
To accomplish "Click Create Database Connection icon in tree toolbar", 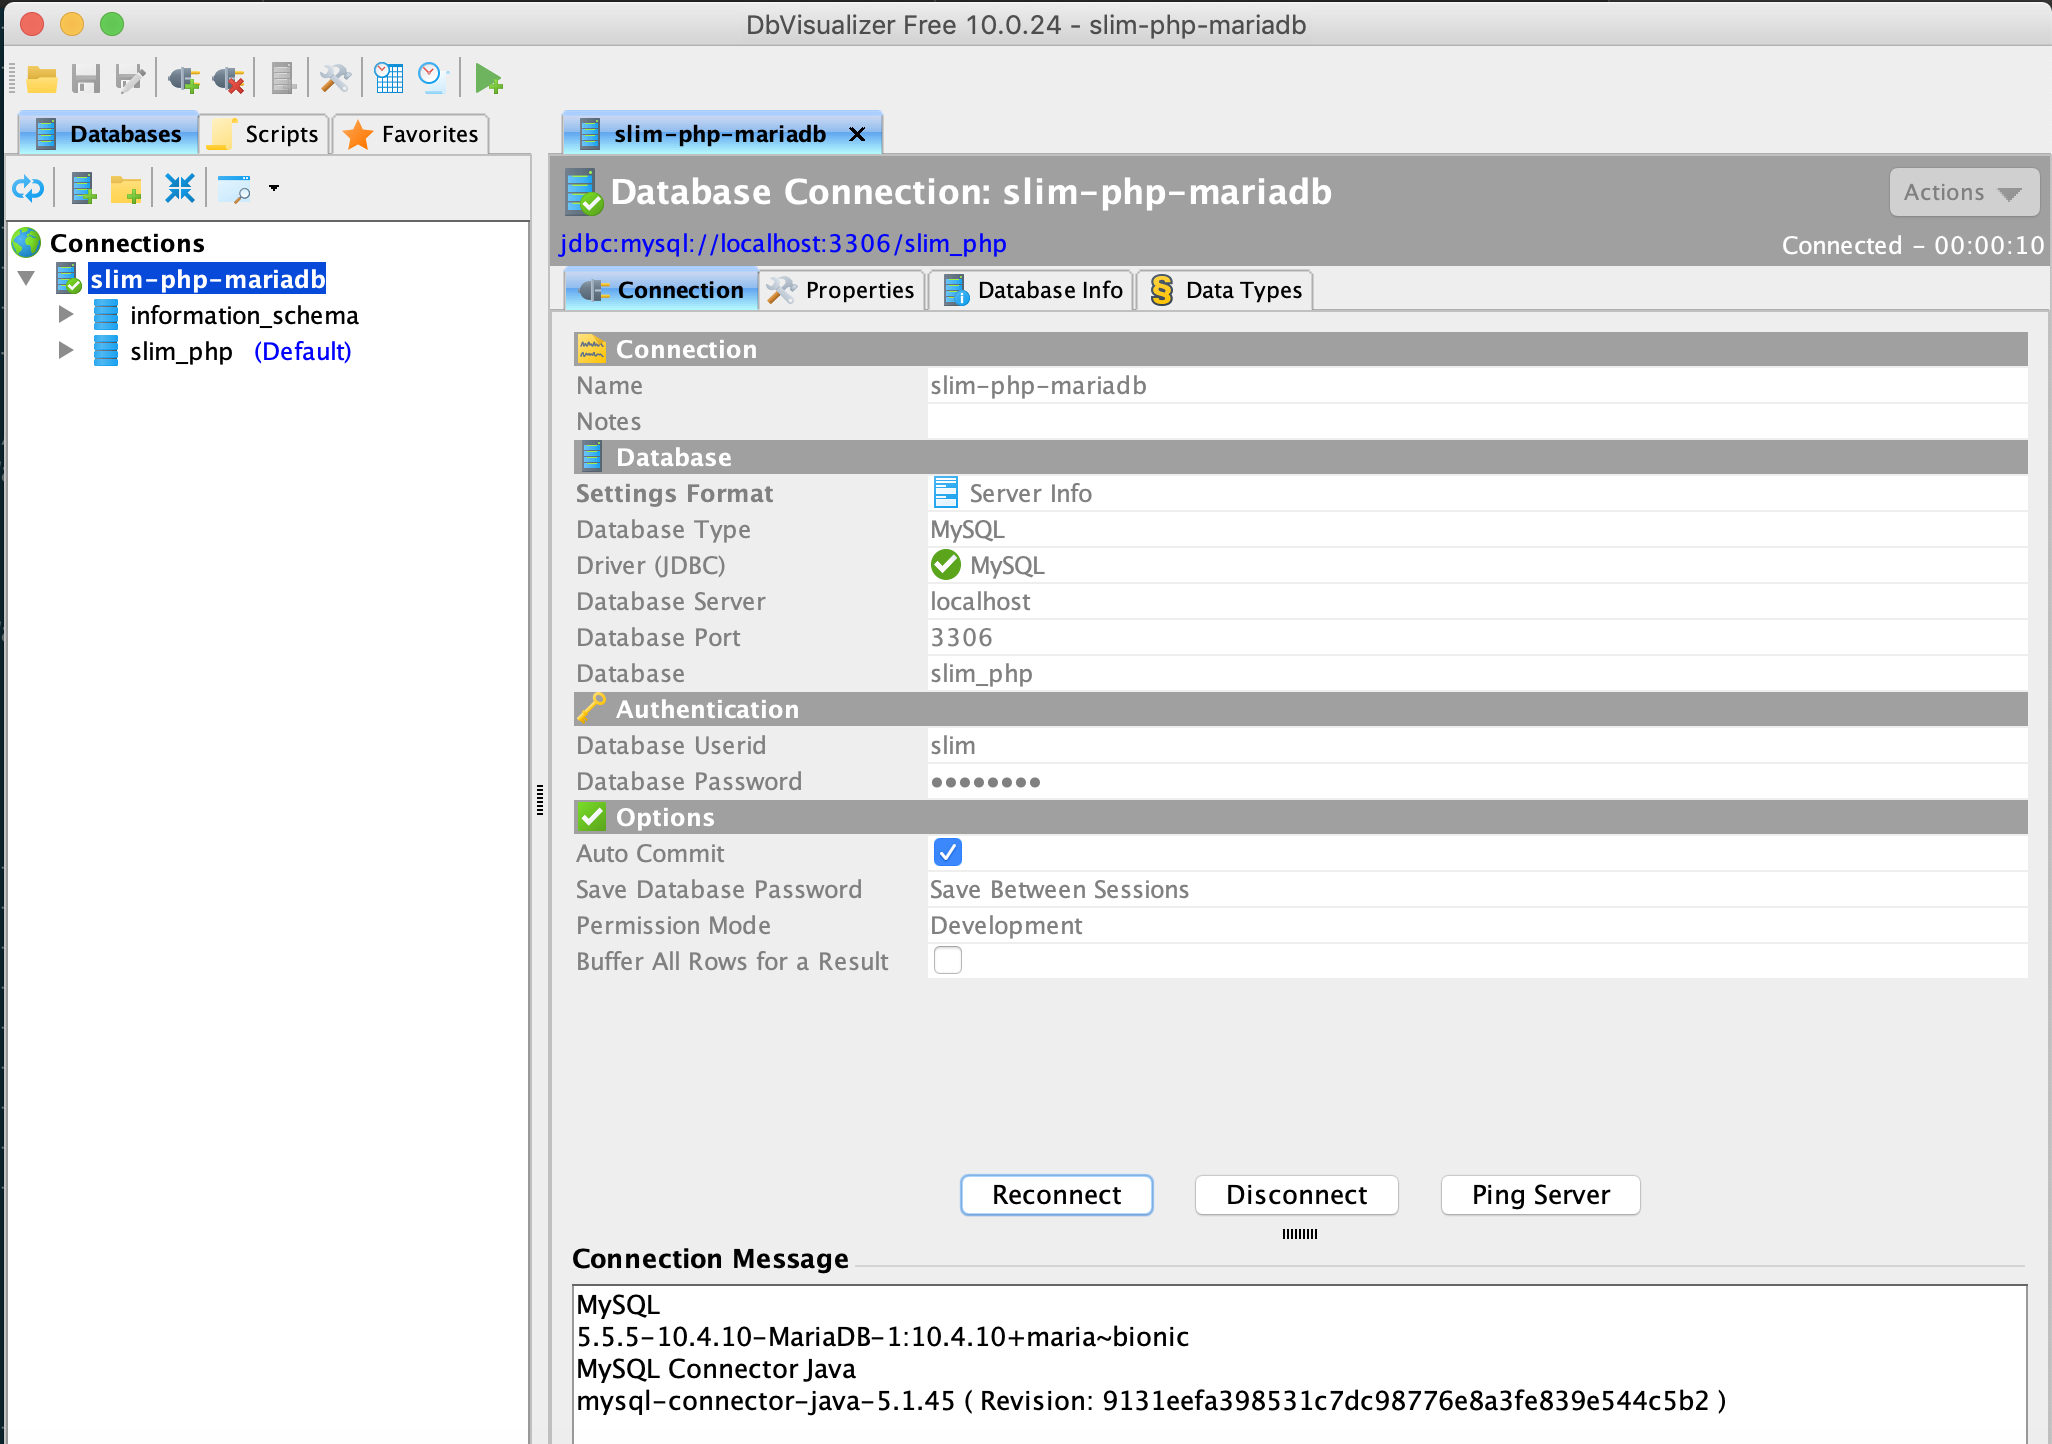I will point(83,188).
